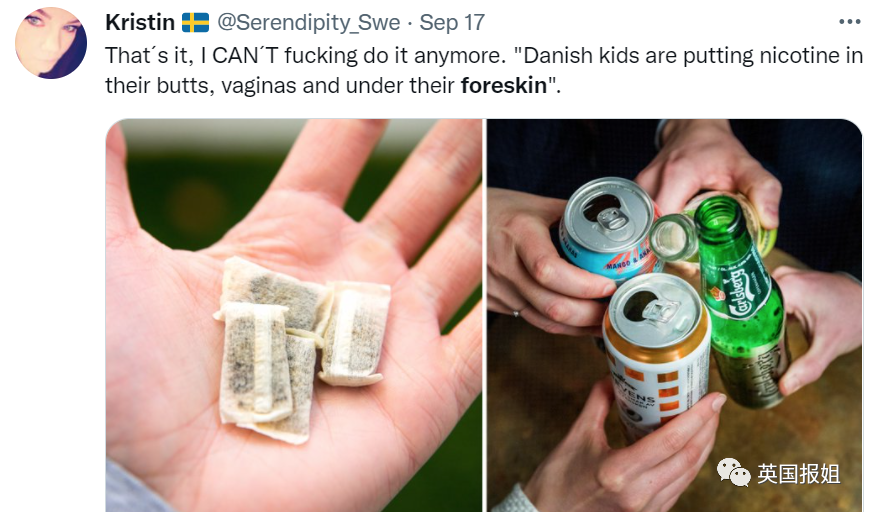Click the 英国报姐 watermark text
Screen dimensions: 869x512
[x=799, y=474]
